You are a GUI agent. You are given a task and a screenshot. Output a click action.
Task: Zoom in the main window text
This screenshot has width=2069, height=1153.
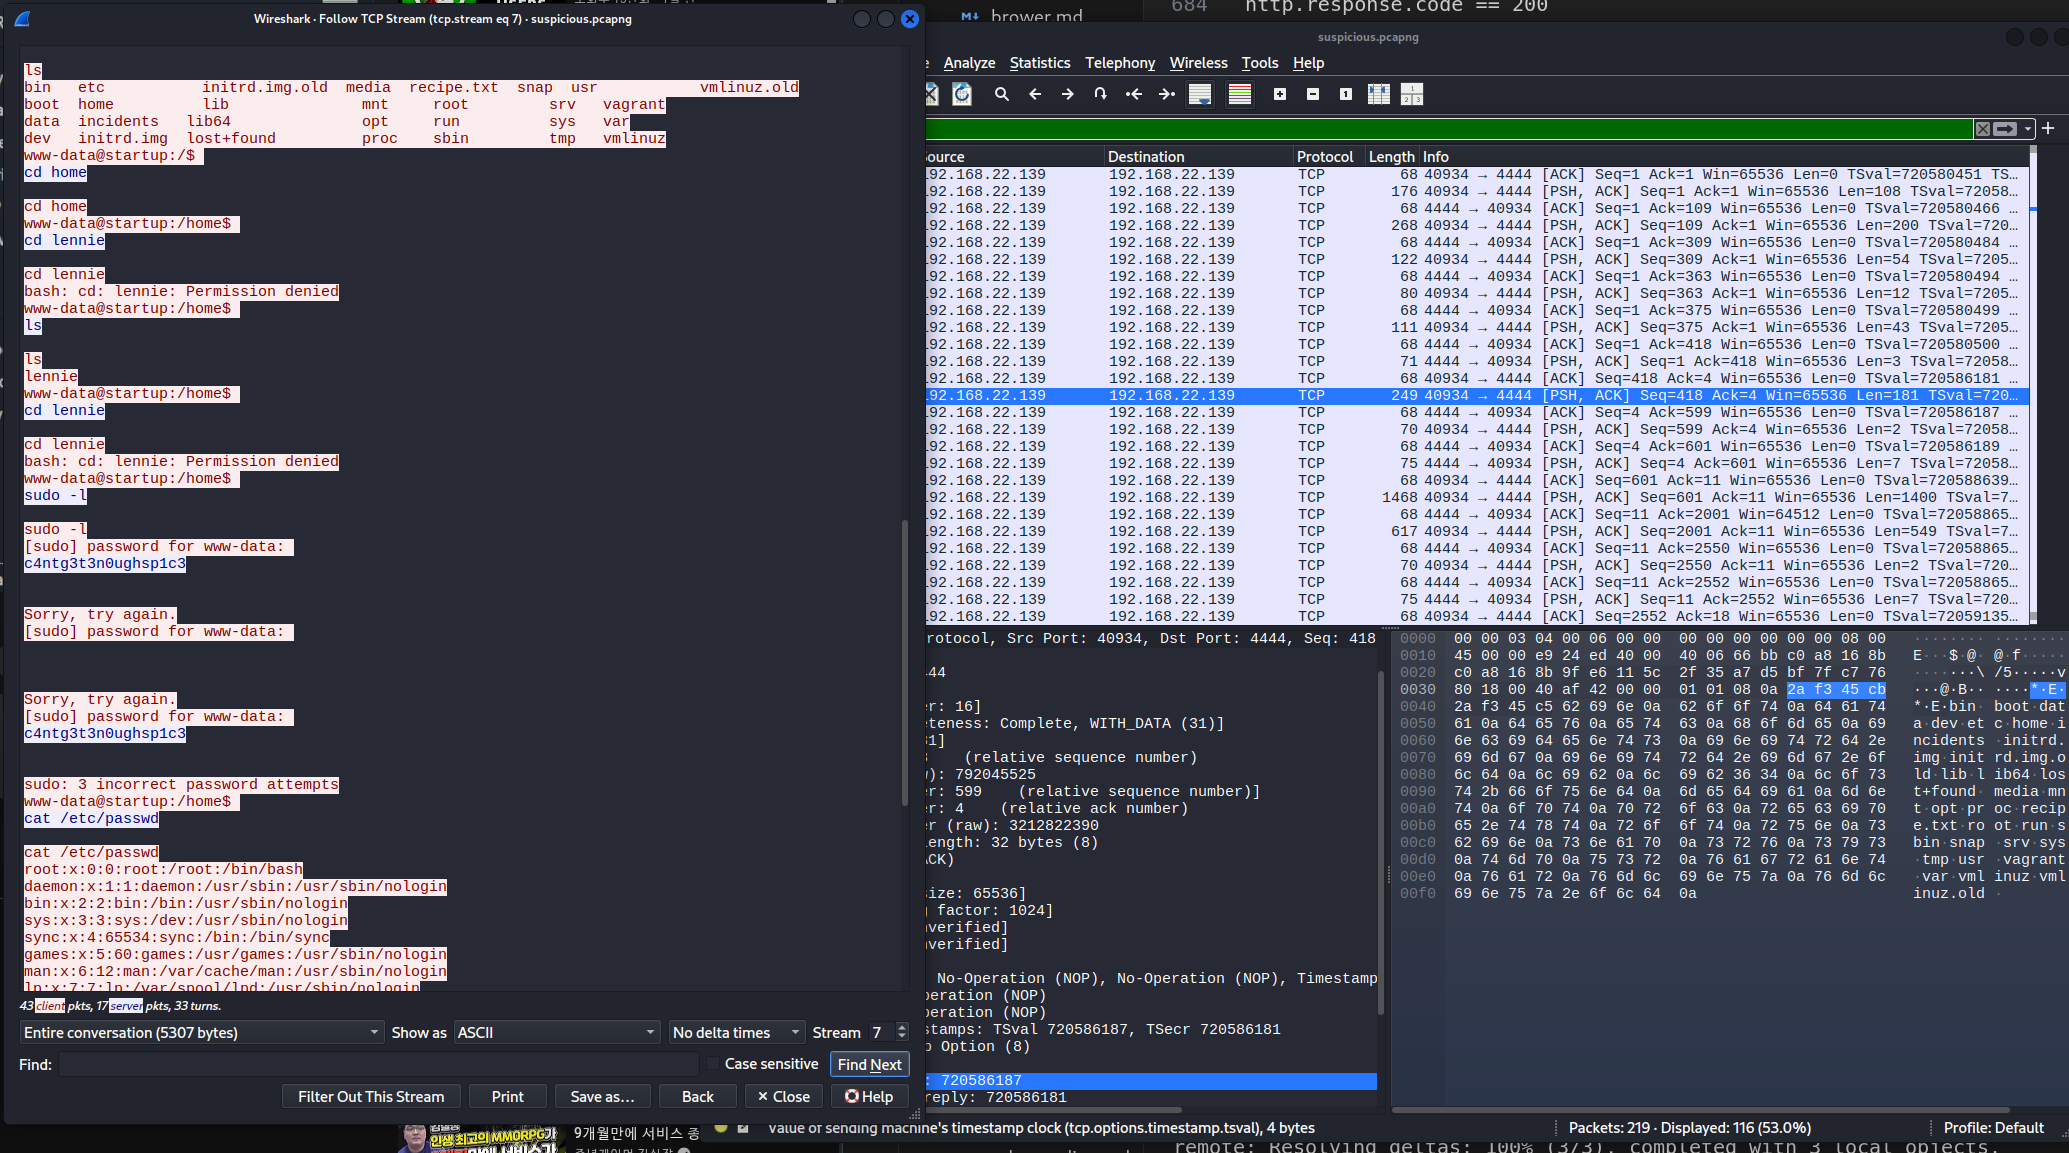[1280, 94]
